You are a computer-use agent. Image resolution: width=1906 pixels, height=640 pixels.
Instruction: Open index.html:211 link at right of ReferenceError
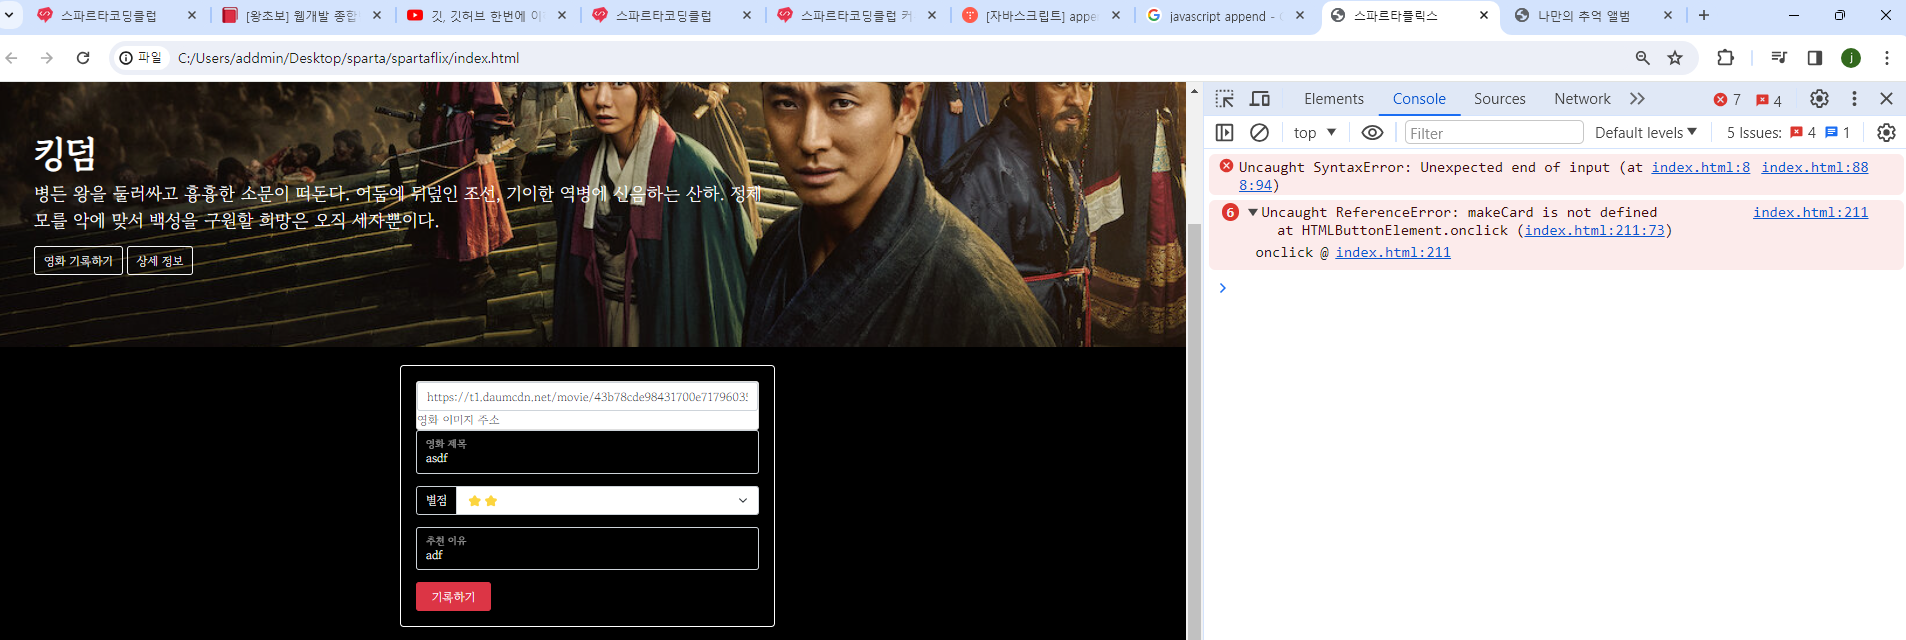pyautogui.click(x=1810, y=212)
